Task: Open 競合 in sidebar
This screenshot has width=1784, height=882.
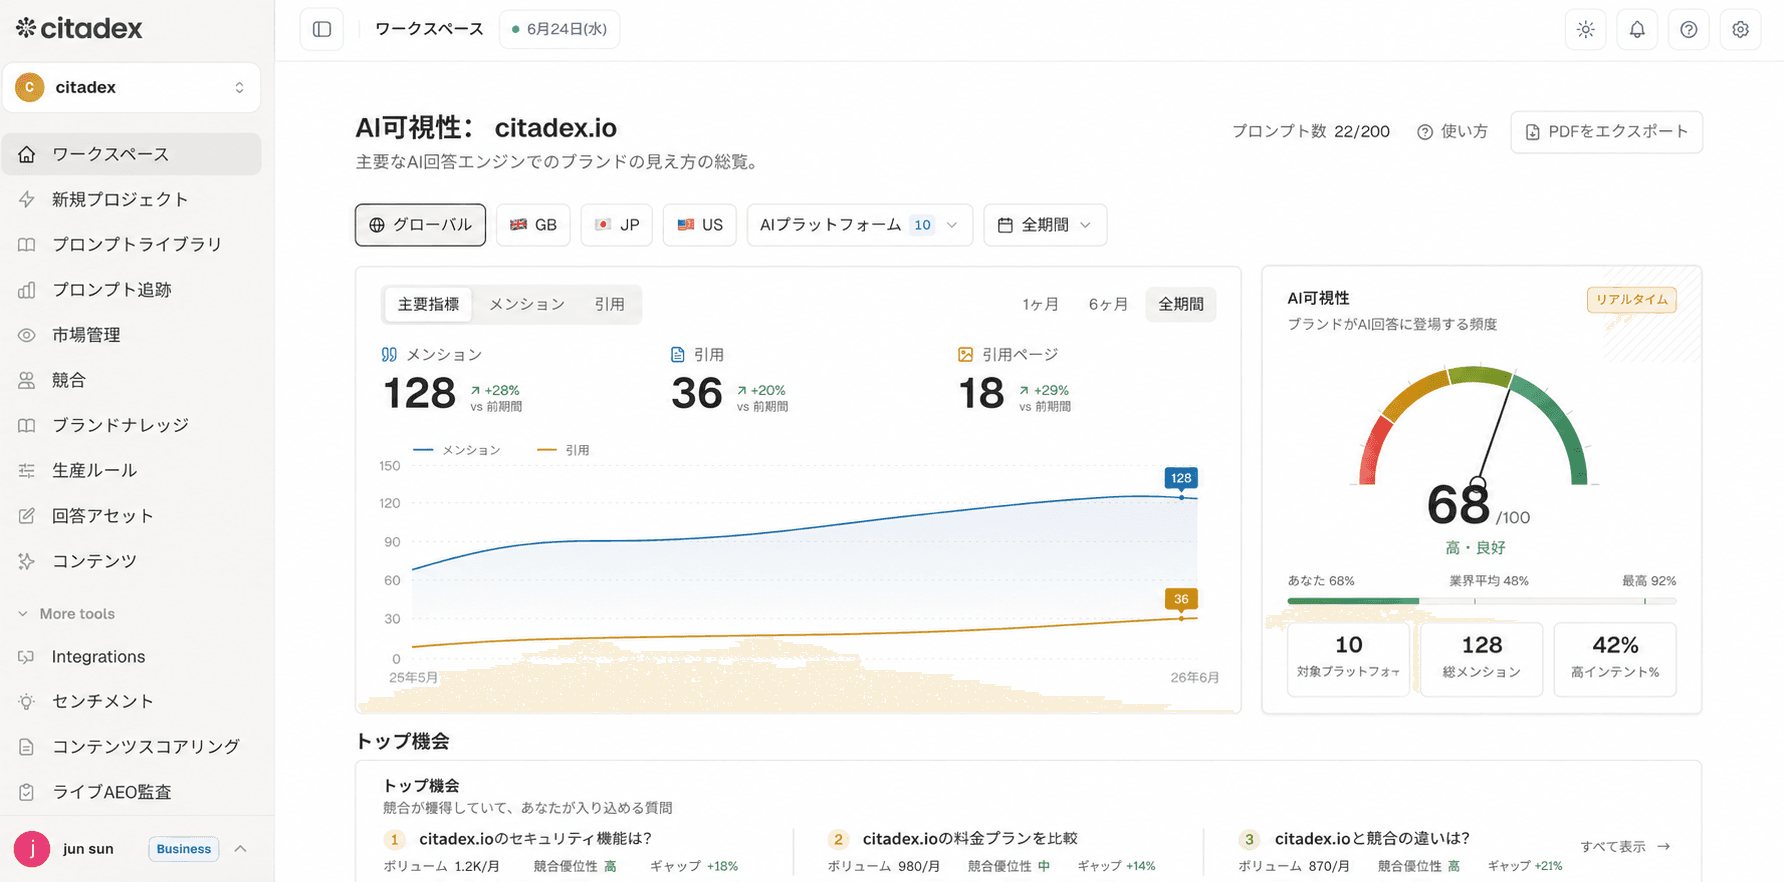Action: 132,380
